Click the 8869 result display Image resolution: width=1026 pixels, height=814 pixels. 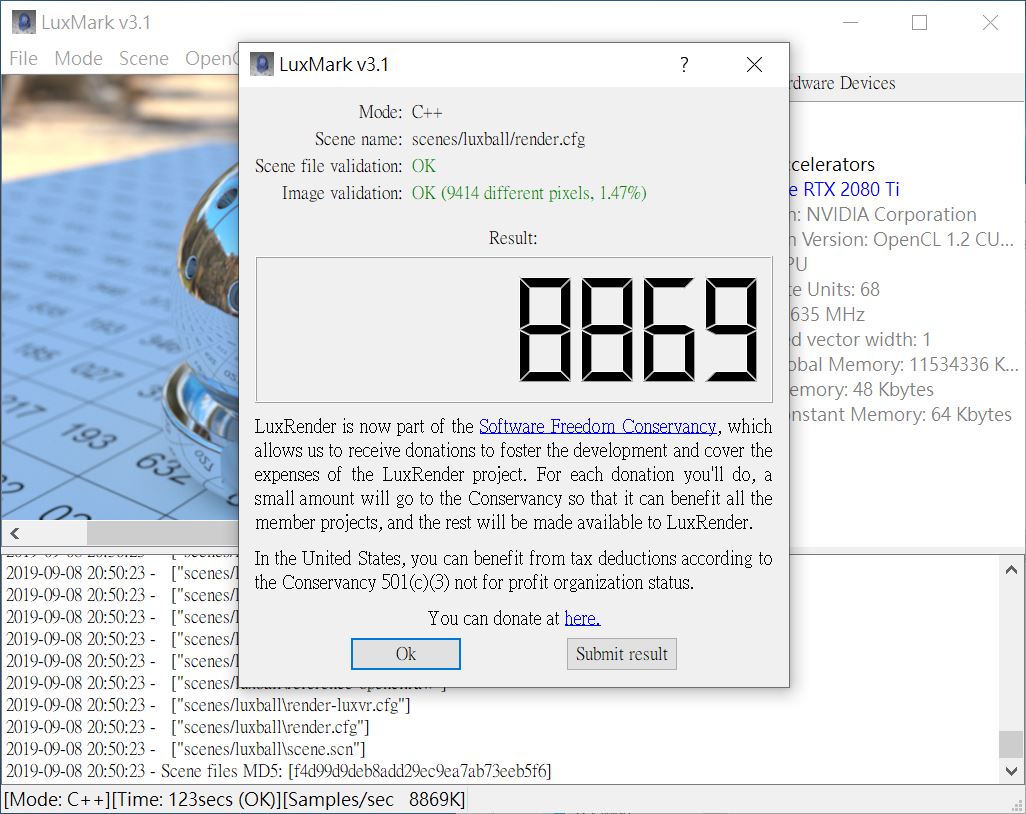pyautogui.click(x=514, y=330)
